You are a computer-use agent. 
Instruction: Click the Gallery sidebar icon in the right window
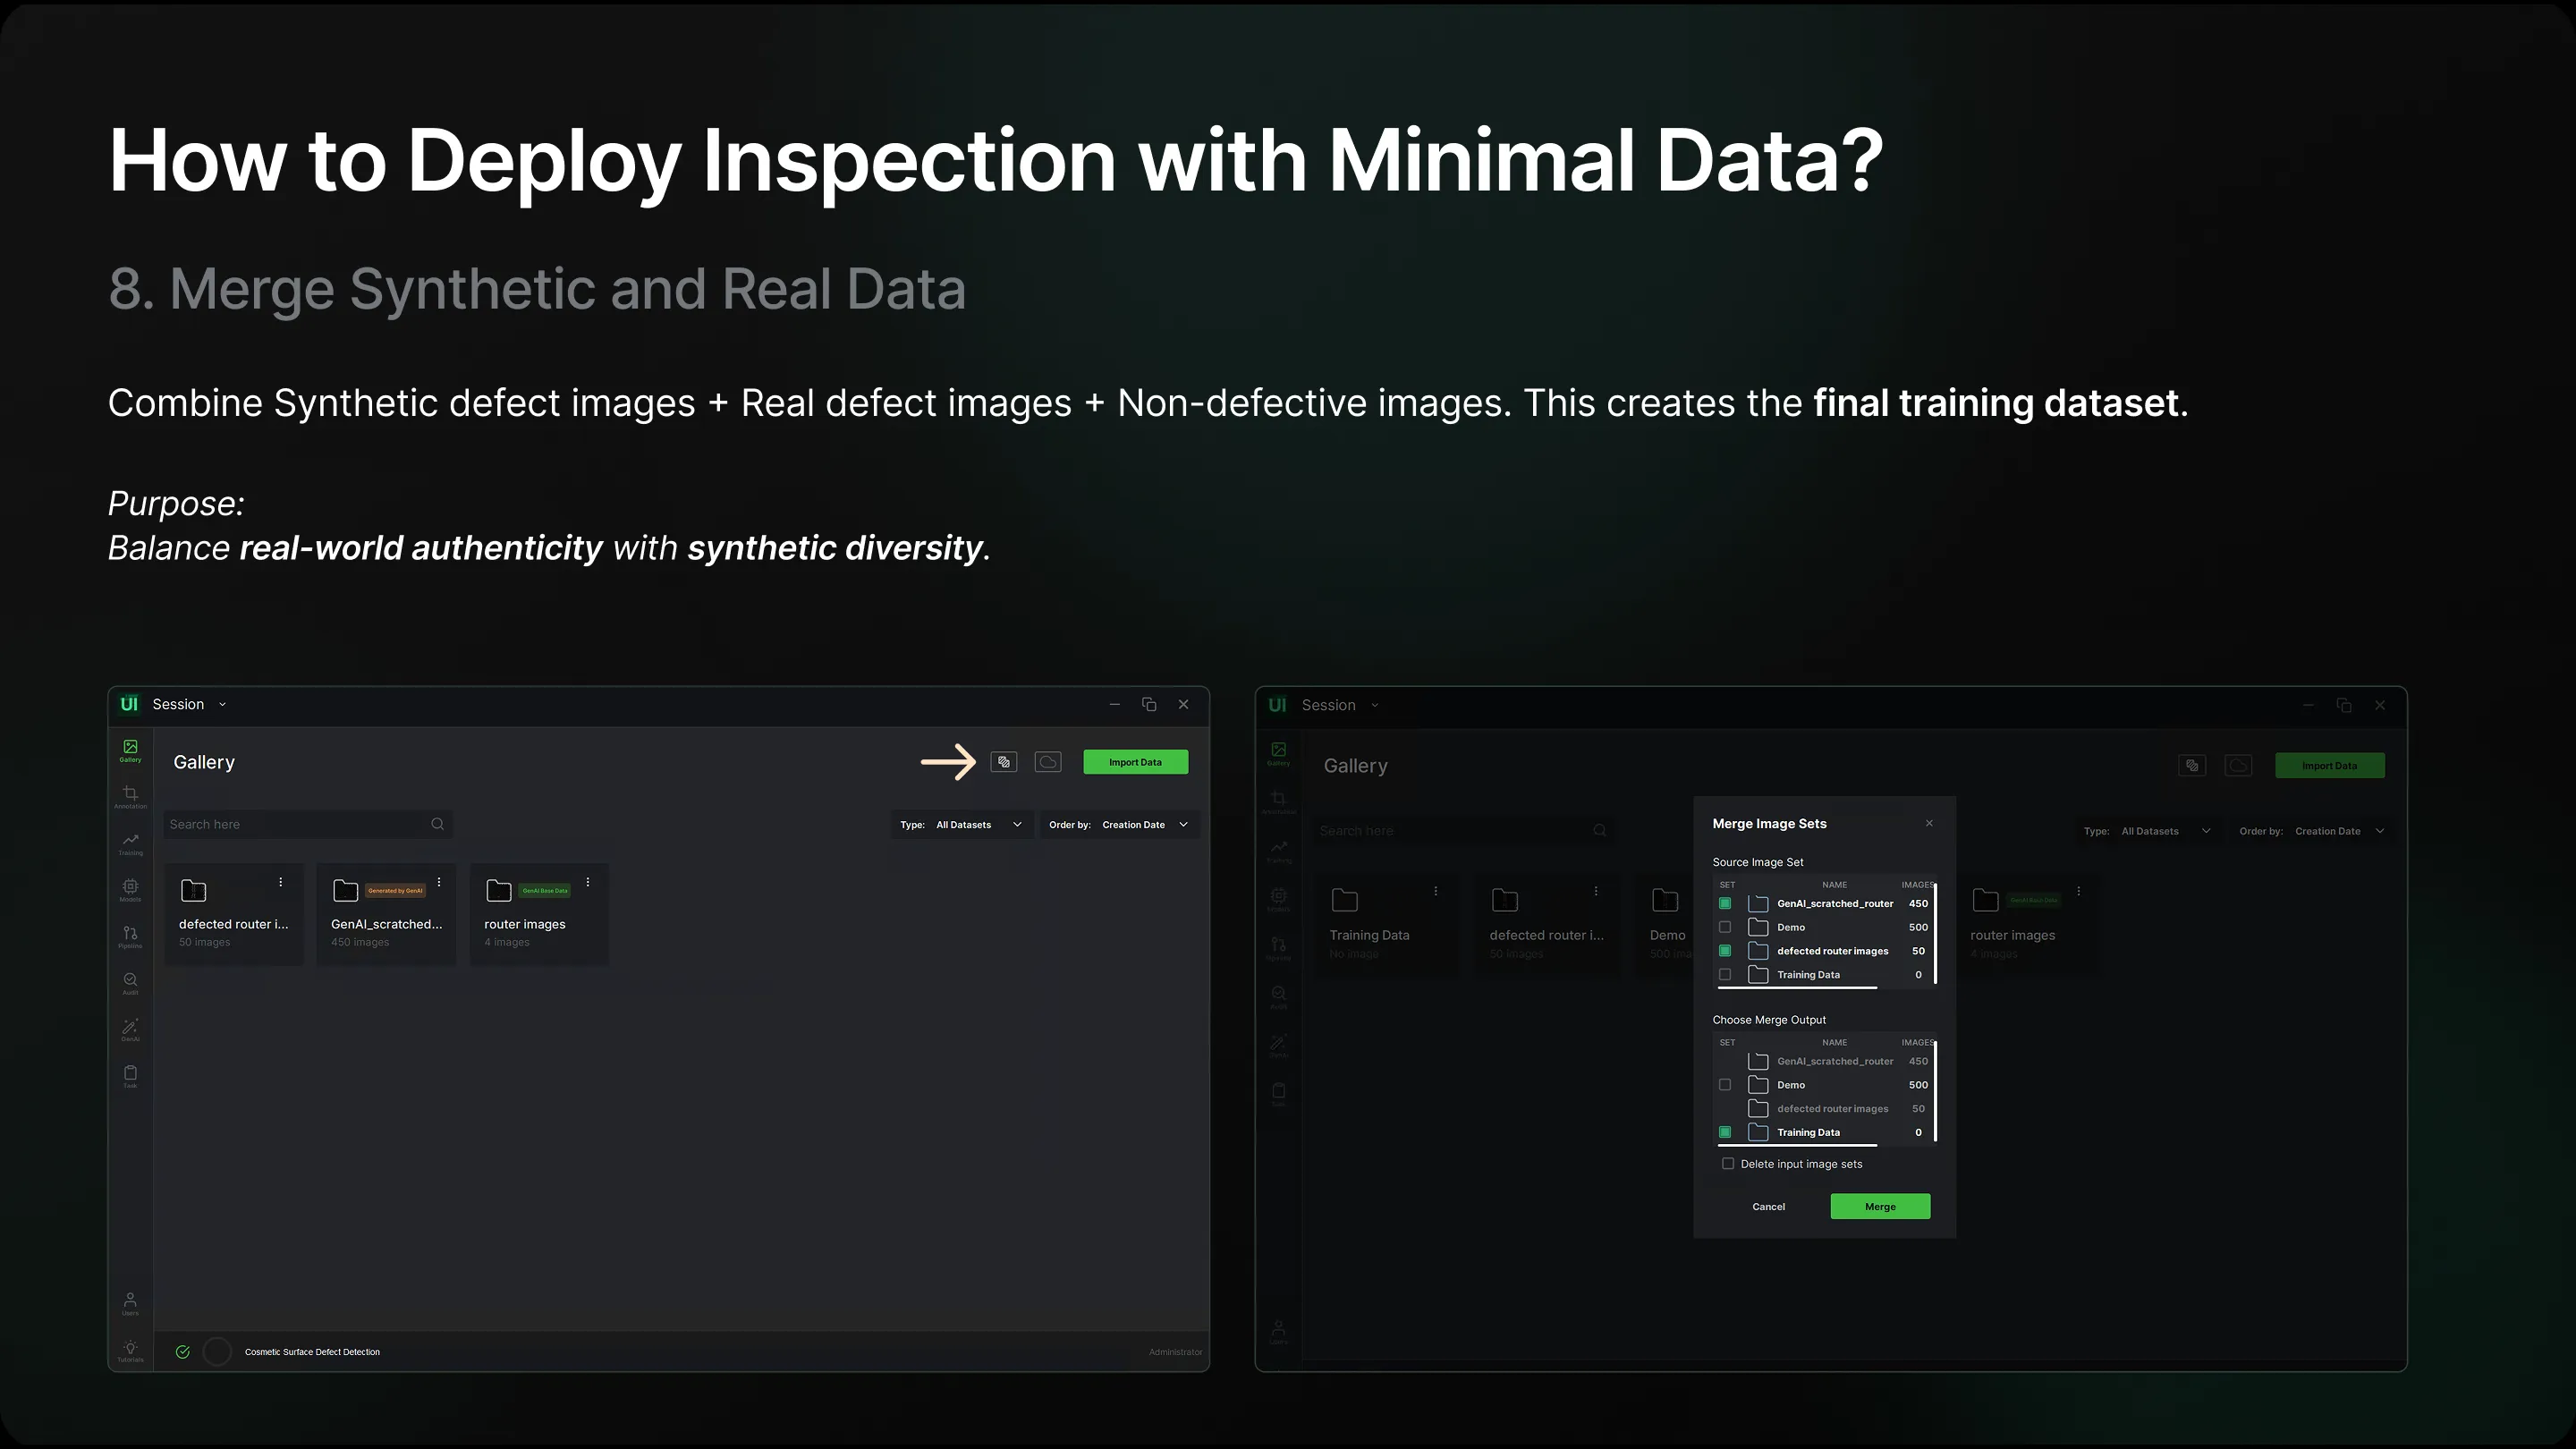[1278, 753]
